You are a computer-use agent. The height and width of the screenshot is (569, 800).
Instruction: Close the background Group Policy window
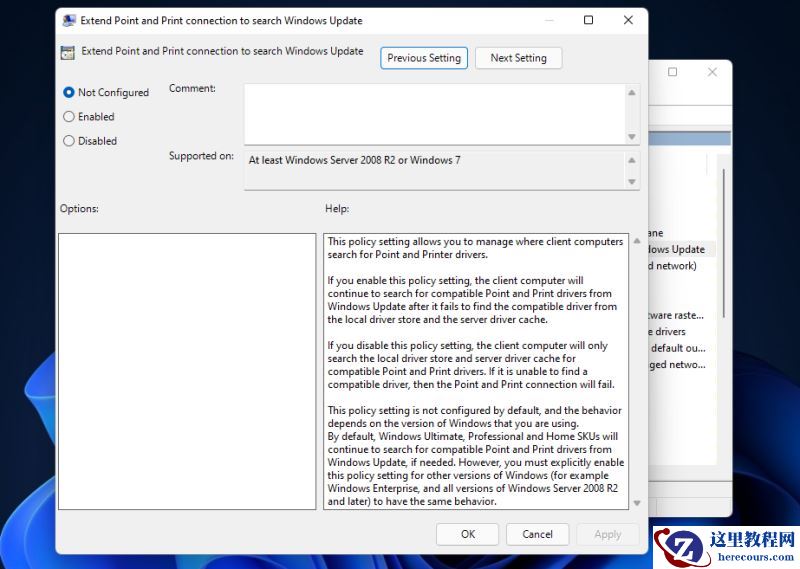(x=712, y=72)
